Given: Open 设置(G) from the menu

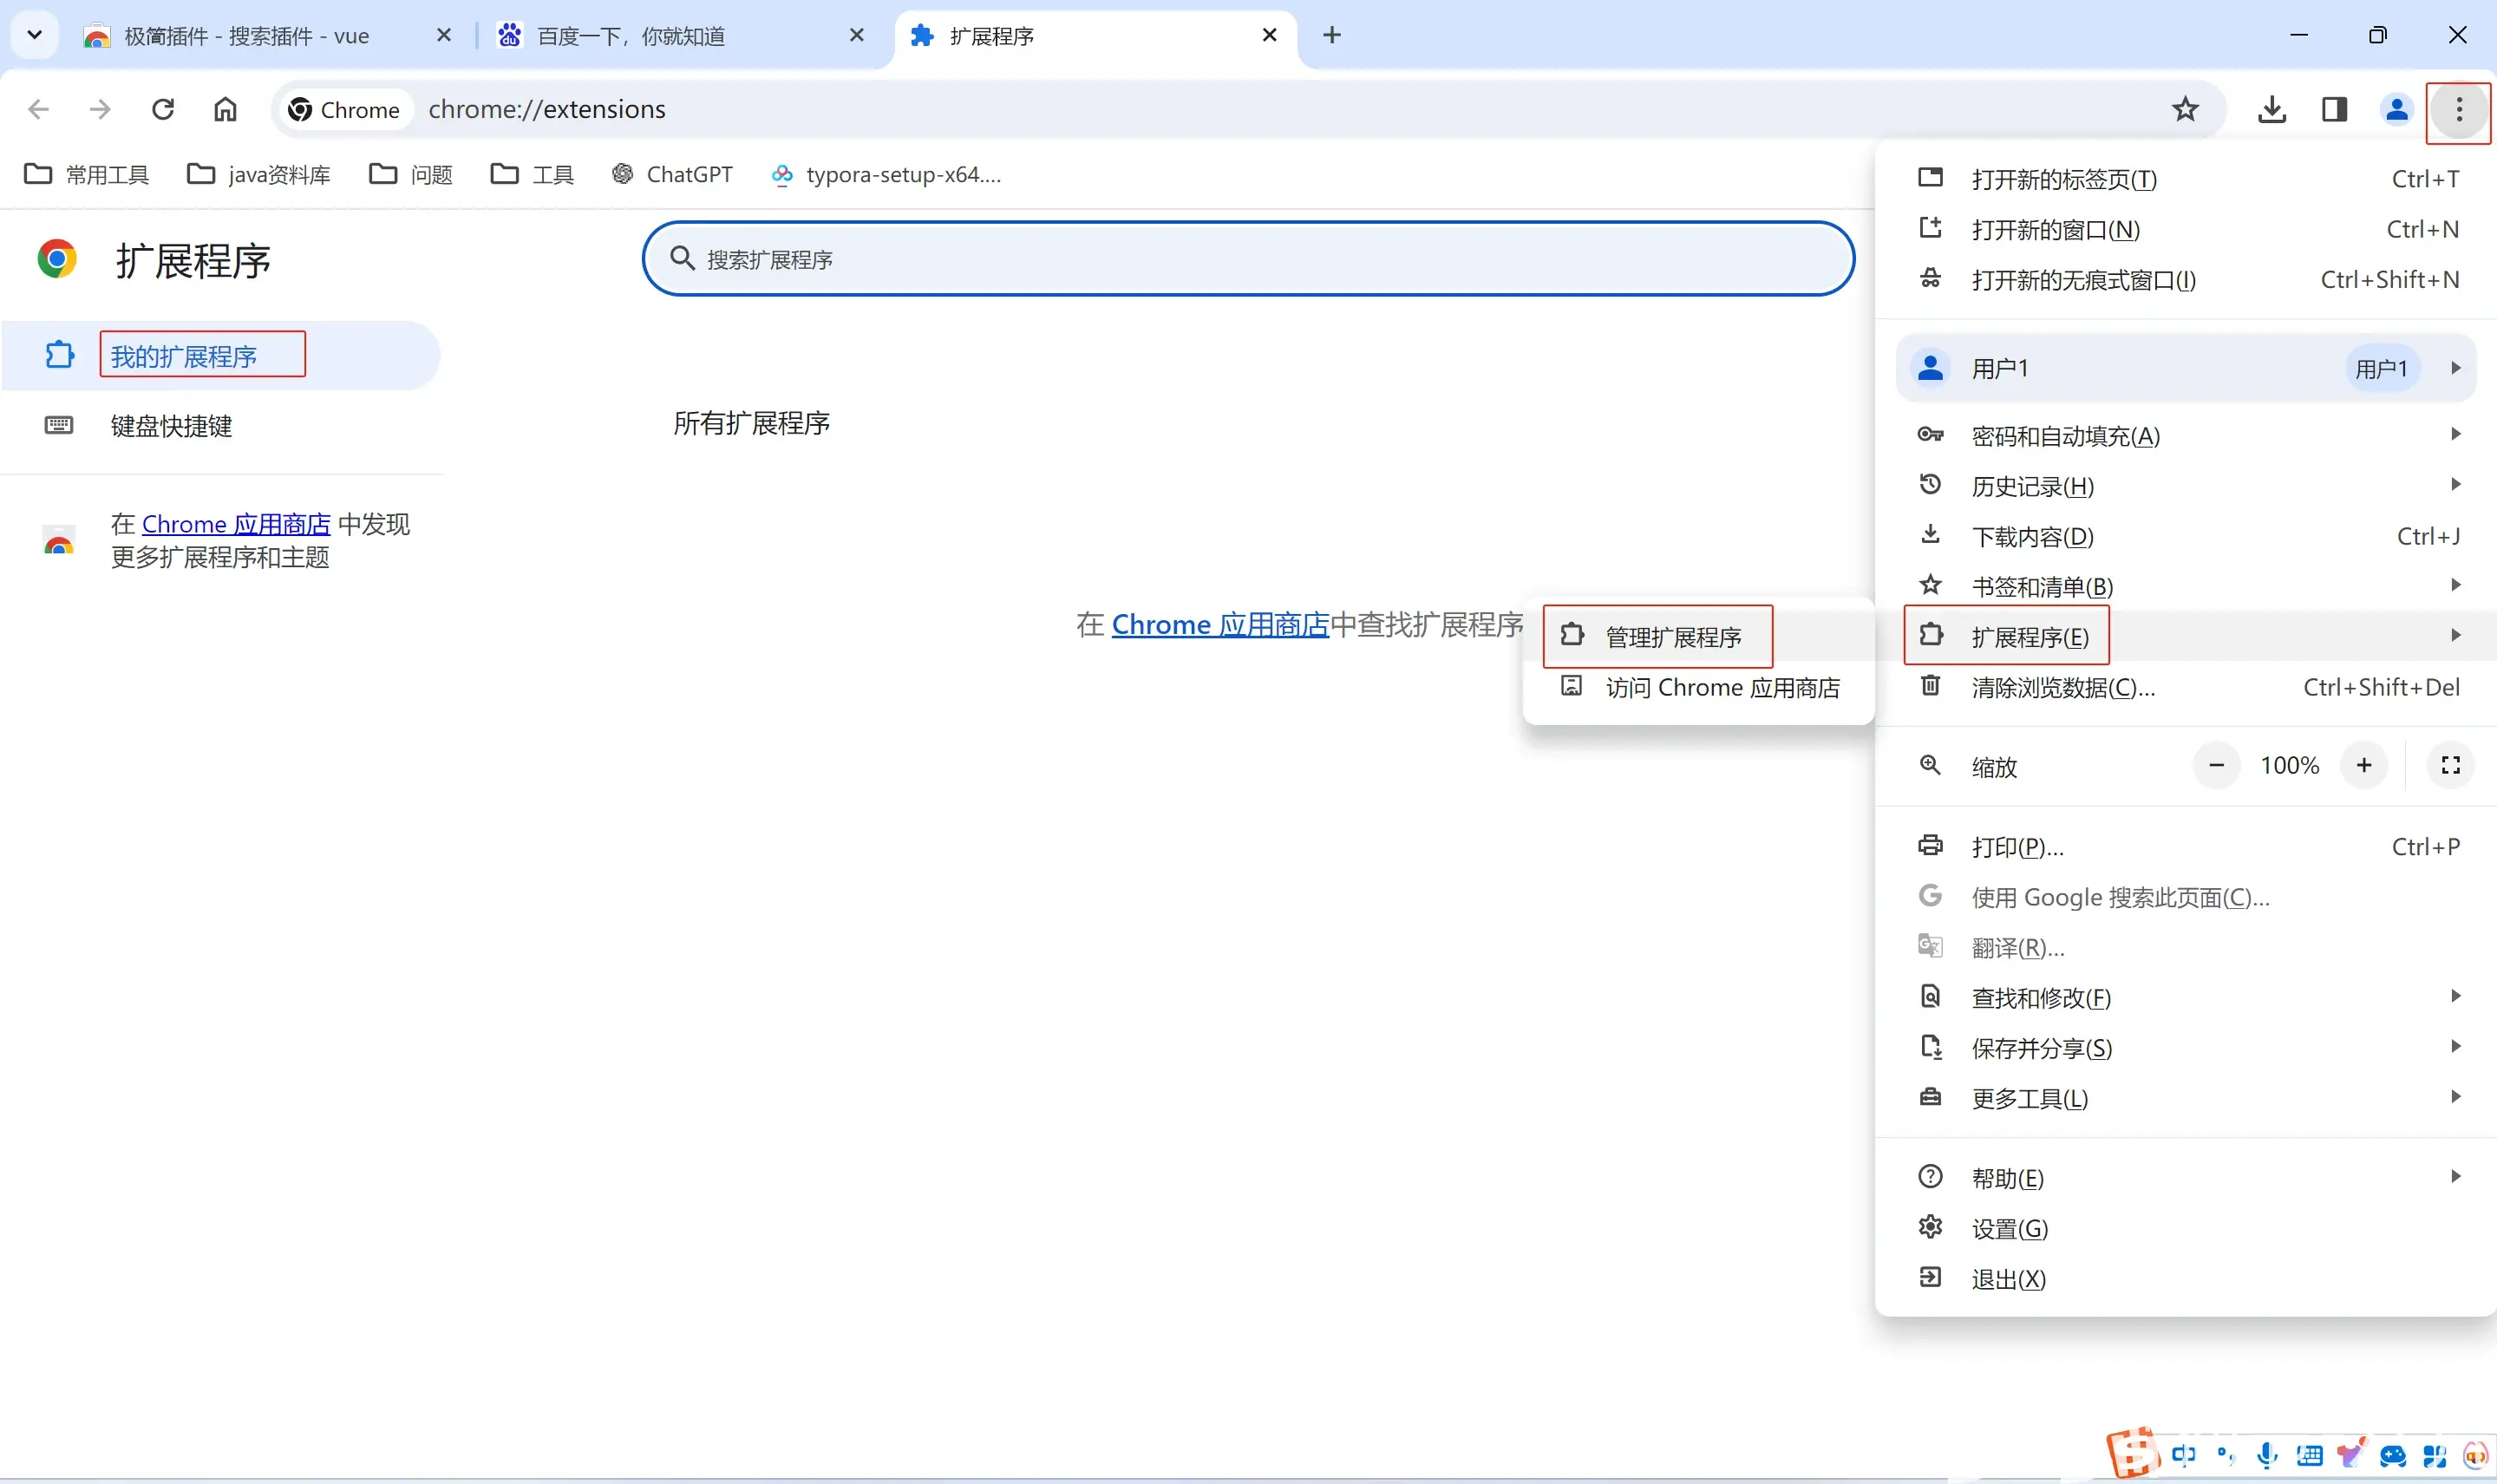Looking at the screenshot, I should 2186,1228.
